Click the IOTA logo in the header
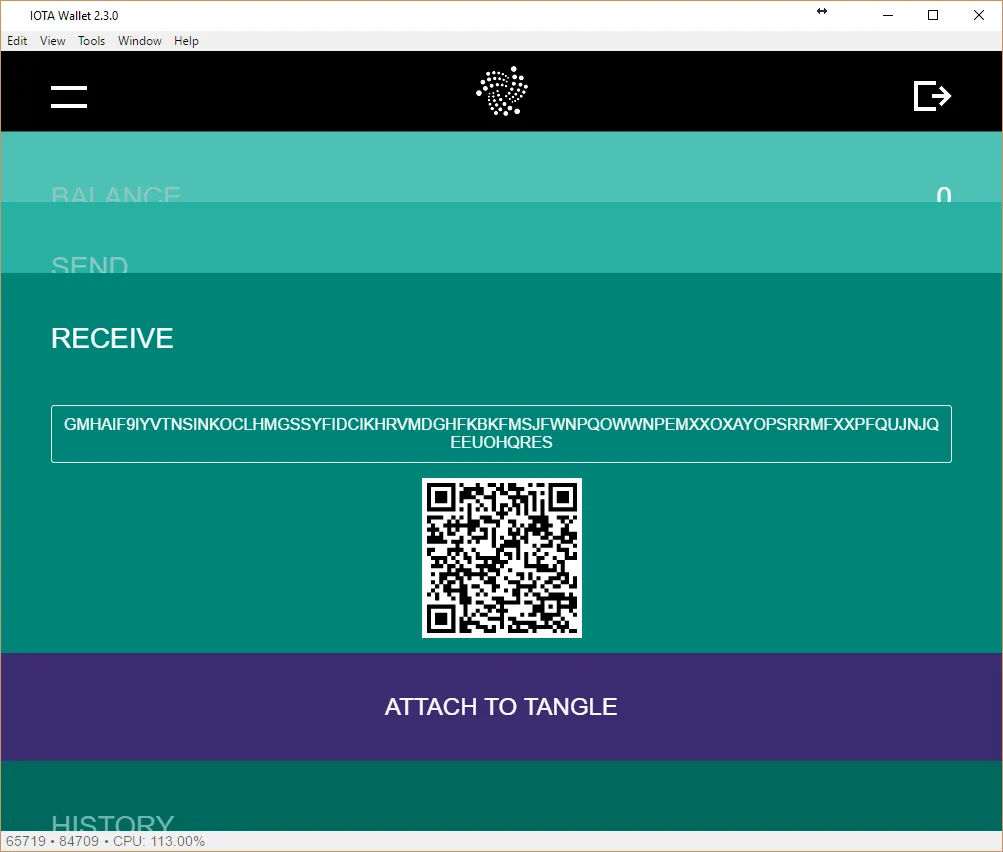This screenshot has width=1003, height=852. 502,91
